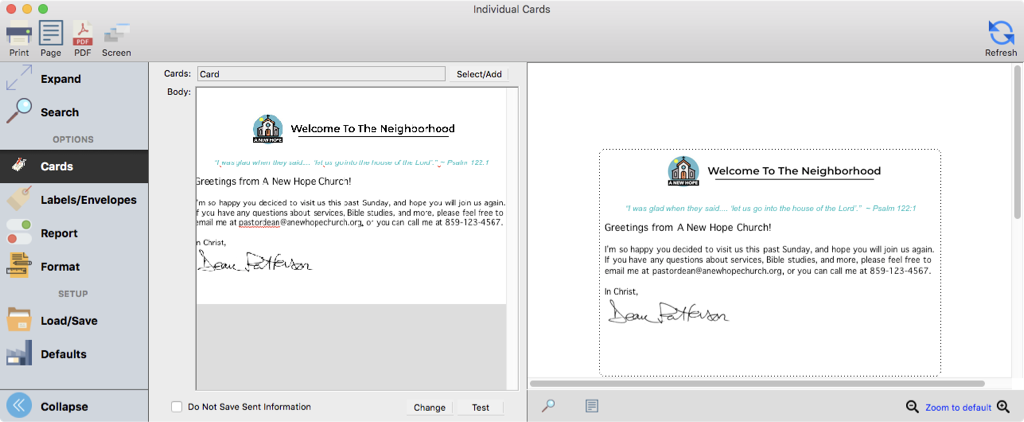The image size is (1024, 422).
Task: Open the Select/Add cards button
Action: click(x=479, y=74)
